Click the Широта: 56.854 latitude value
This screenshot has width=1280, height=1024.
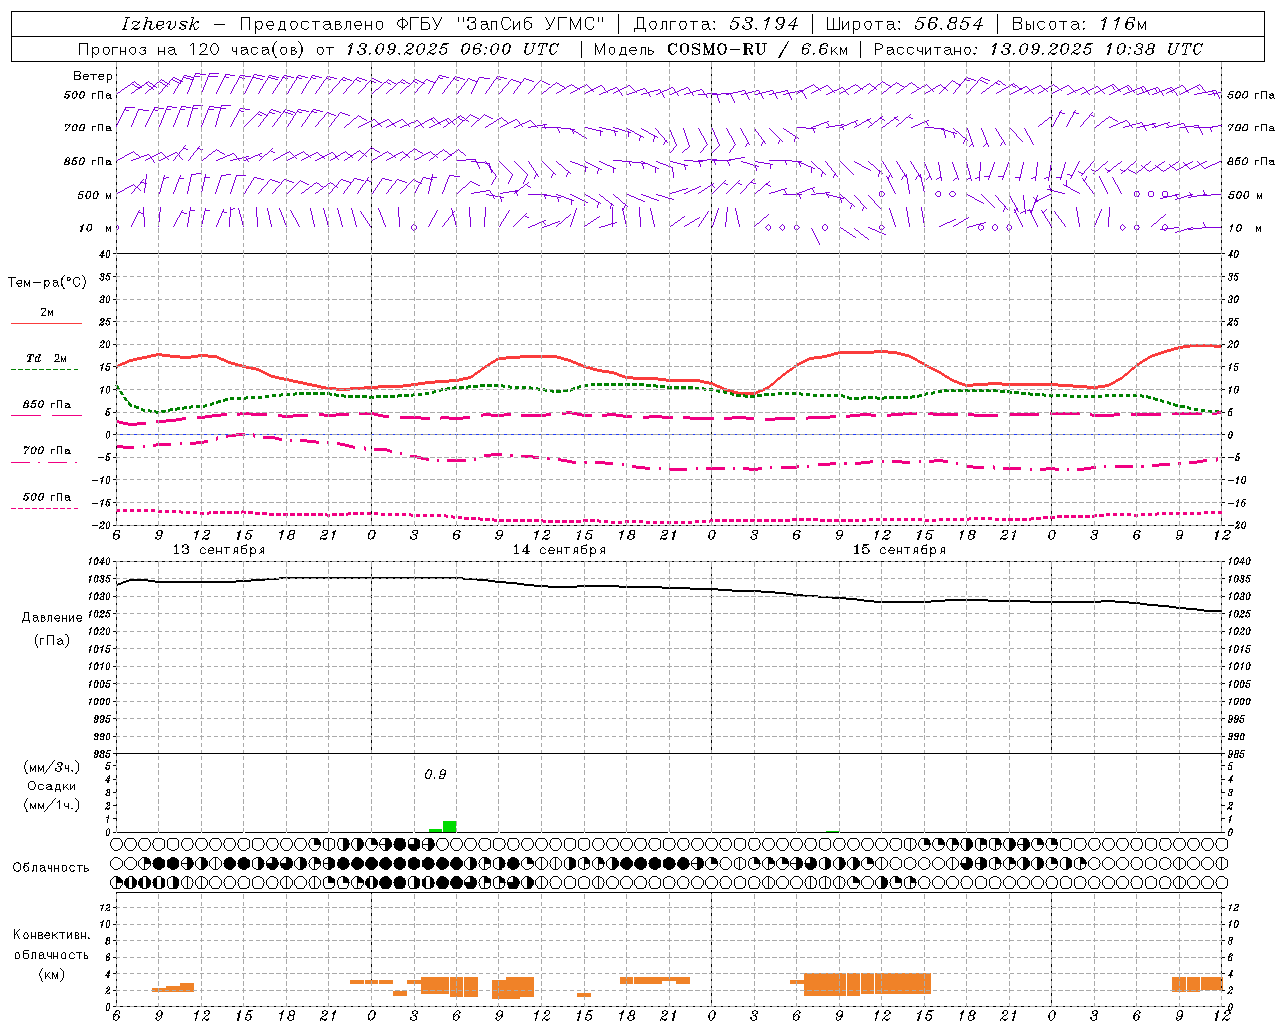coord(905,24)
